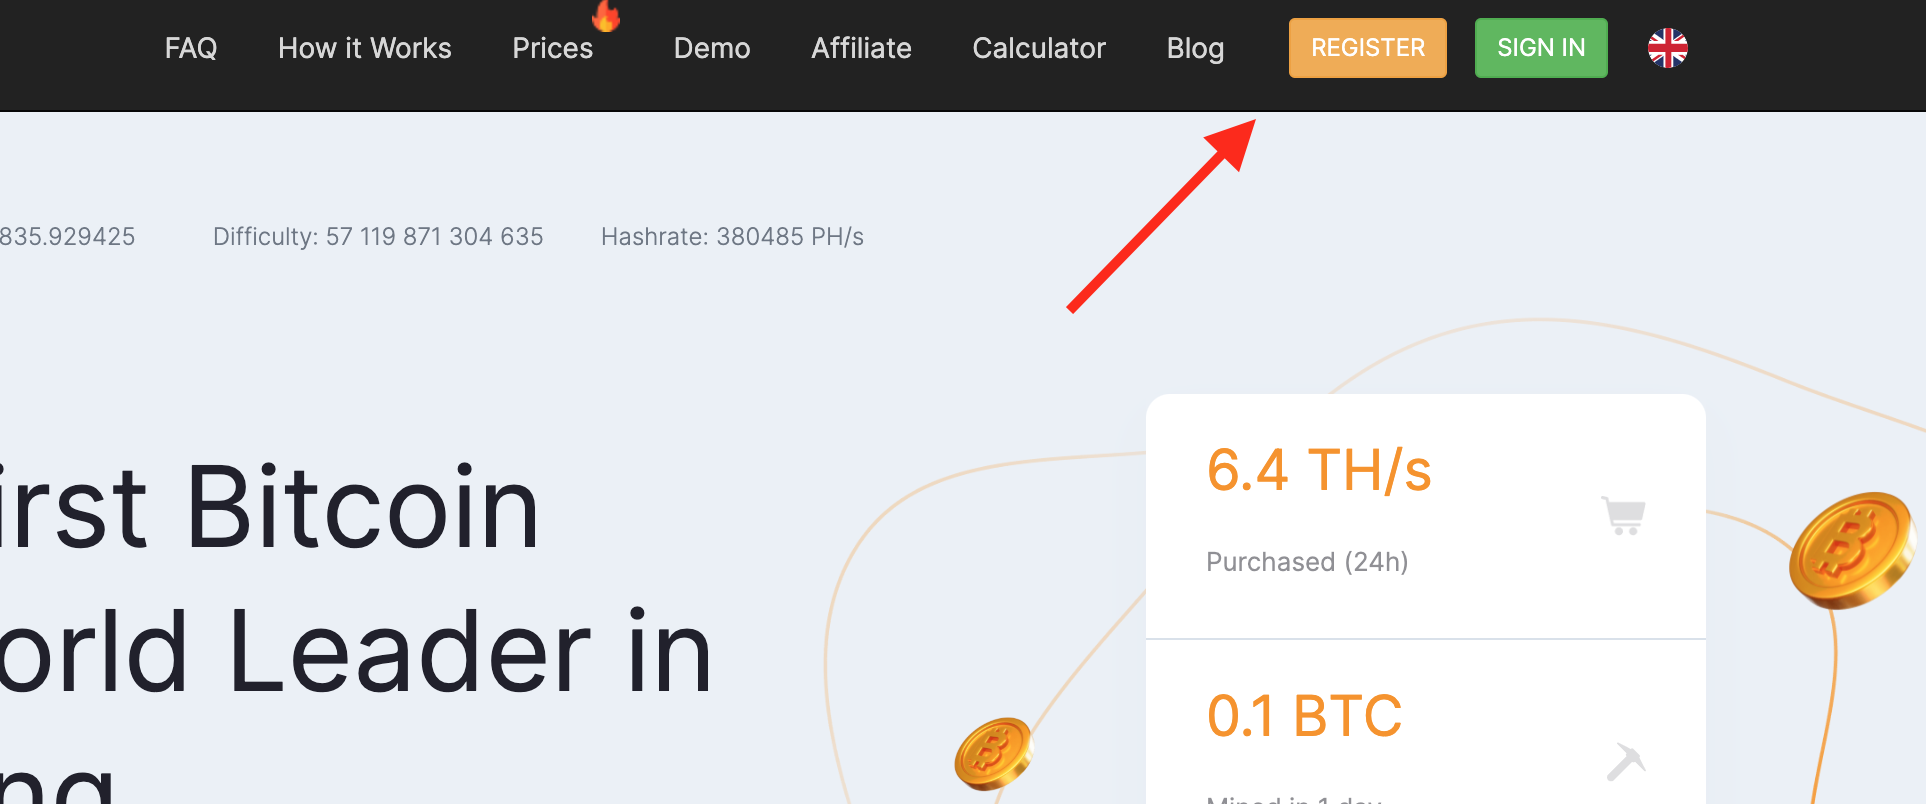Click the 0.1 BTC value
Screen dimensions: 1926x804
pos(1305,716)
